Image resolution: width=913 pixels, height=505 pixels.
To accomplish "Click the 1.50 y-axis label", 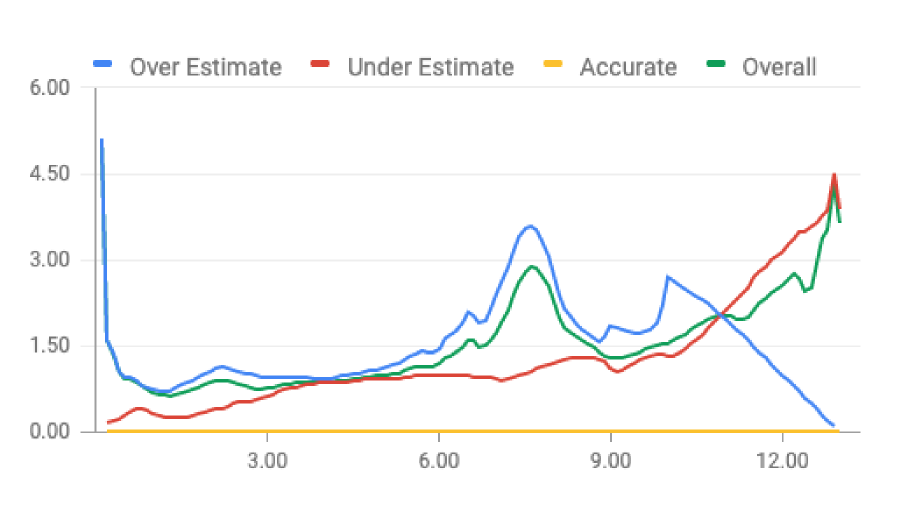I will click(x=46, y=346).
